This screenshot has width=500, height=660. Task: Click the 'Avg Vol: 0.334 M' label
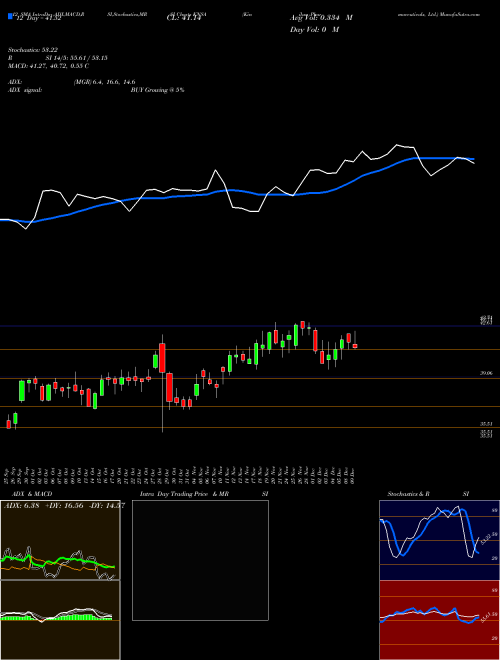point(321,18)
